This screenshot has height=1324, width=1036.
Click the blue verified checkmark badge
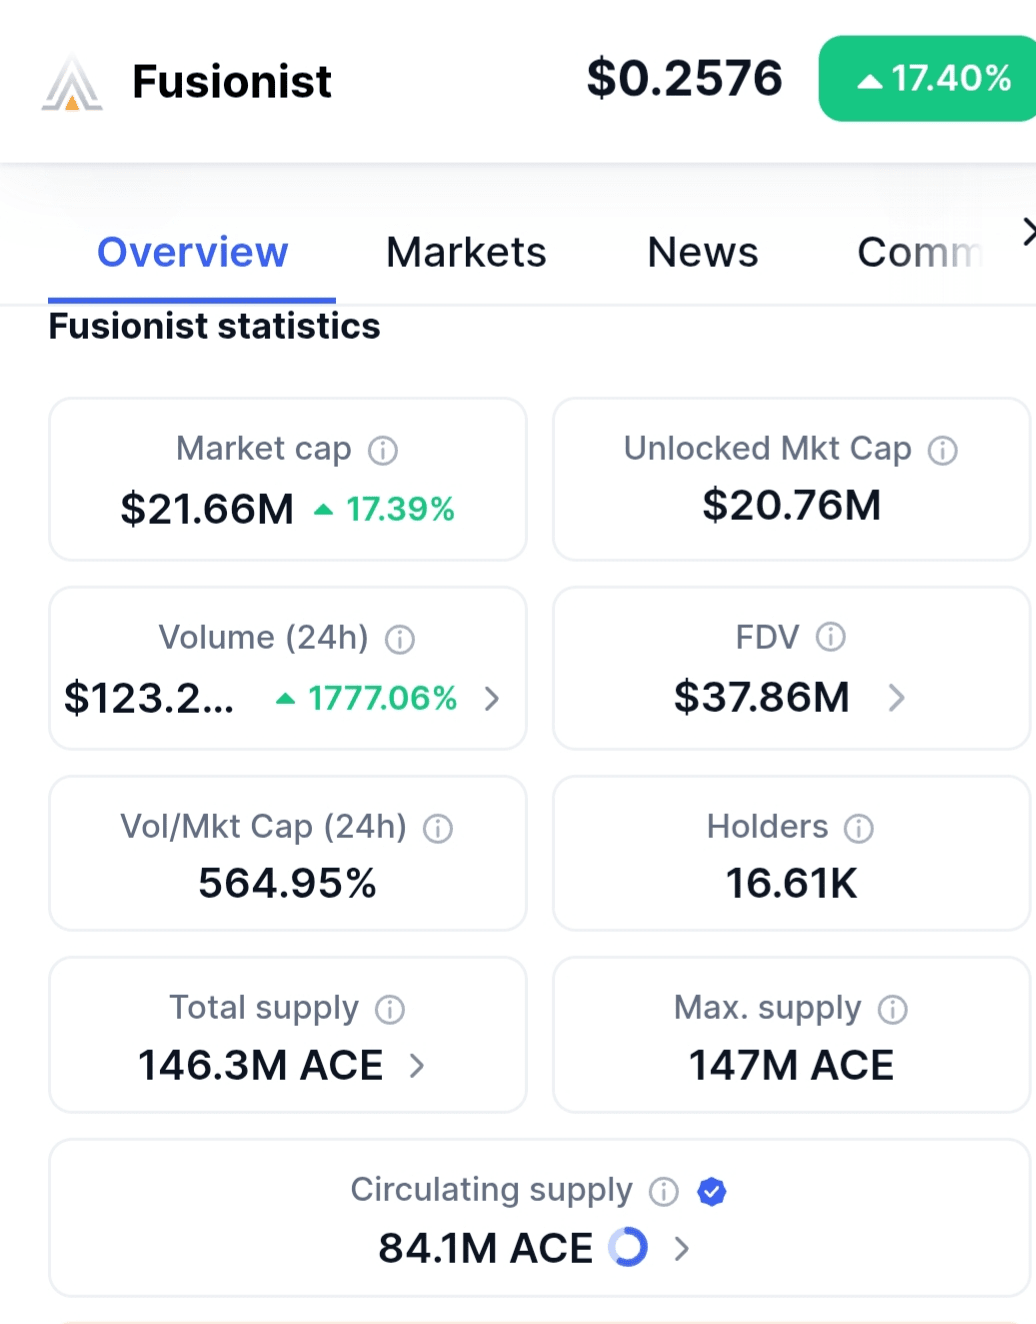pos(712,1191)
